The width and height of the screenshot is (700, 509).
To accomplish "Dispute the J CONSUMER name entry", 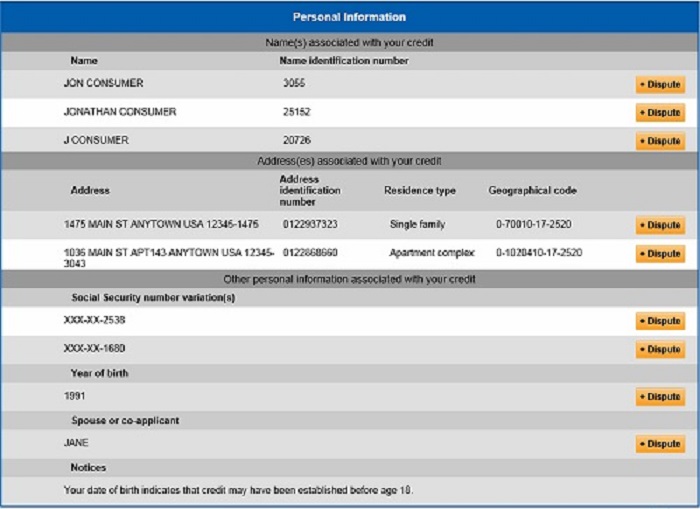I will click(x=660, y=141).
